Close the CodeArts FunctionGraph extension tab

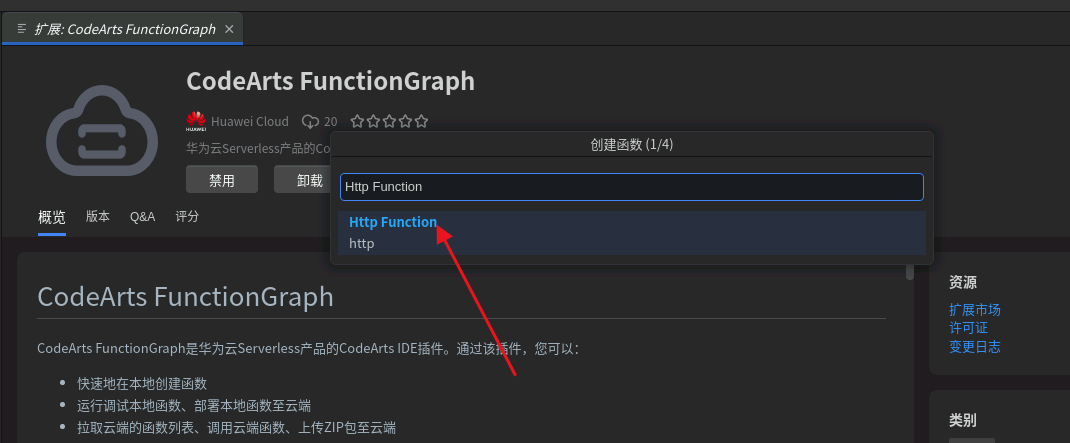tap(229, 29)
